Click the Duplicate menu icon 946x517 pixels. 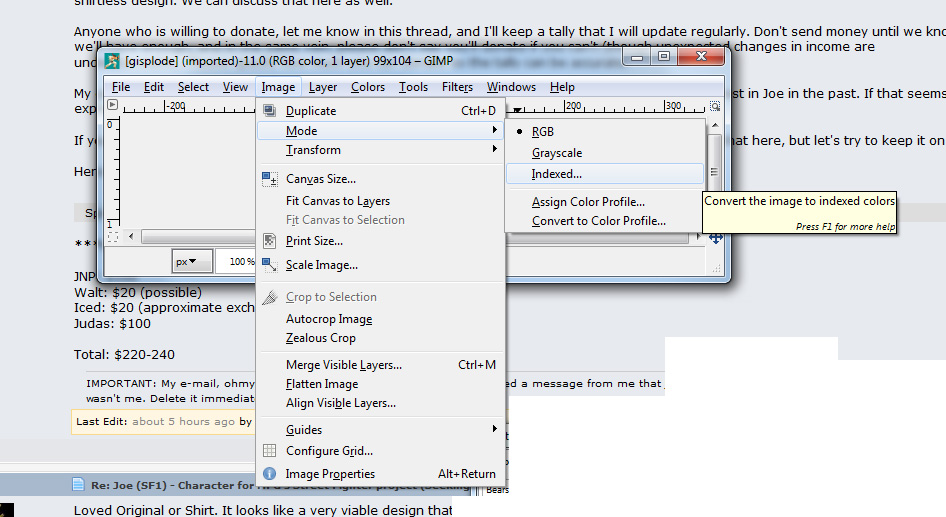pos(270,110)
